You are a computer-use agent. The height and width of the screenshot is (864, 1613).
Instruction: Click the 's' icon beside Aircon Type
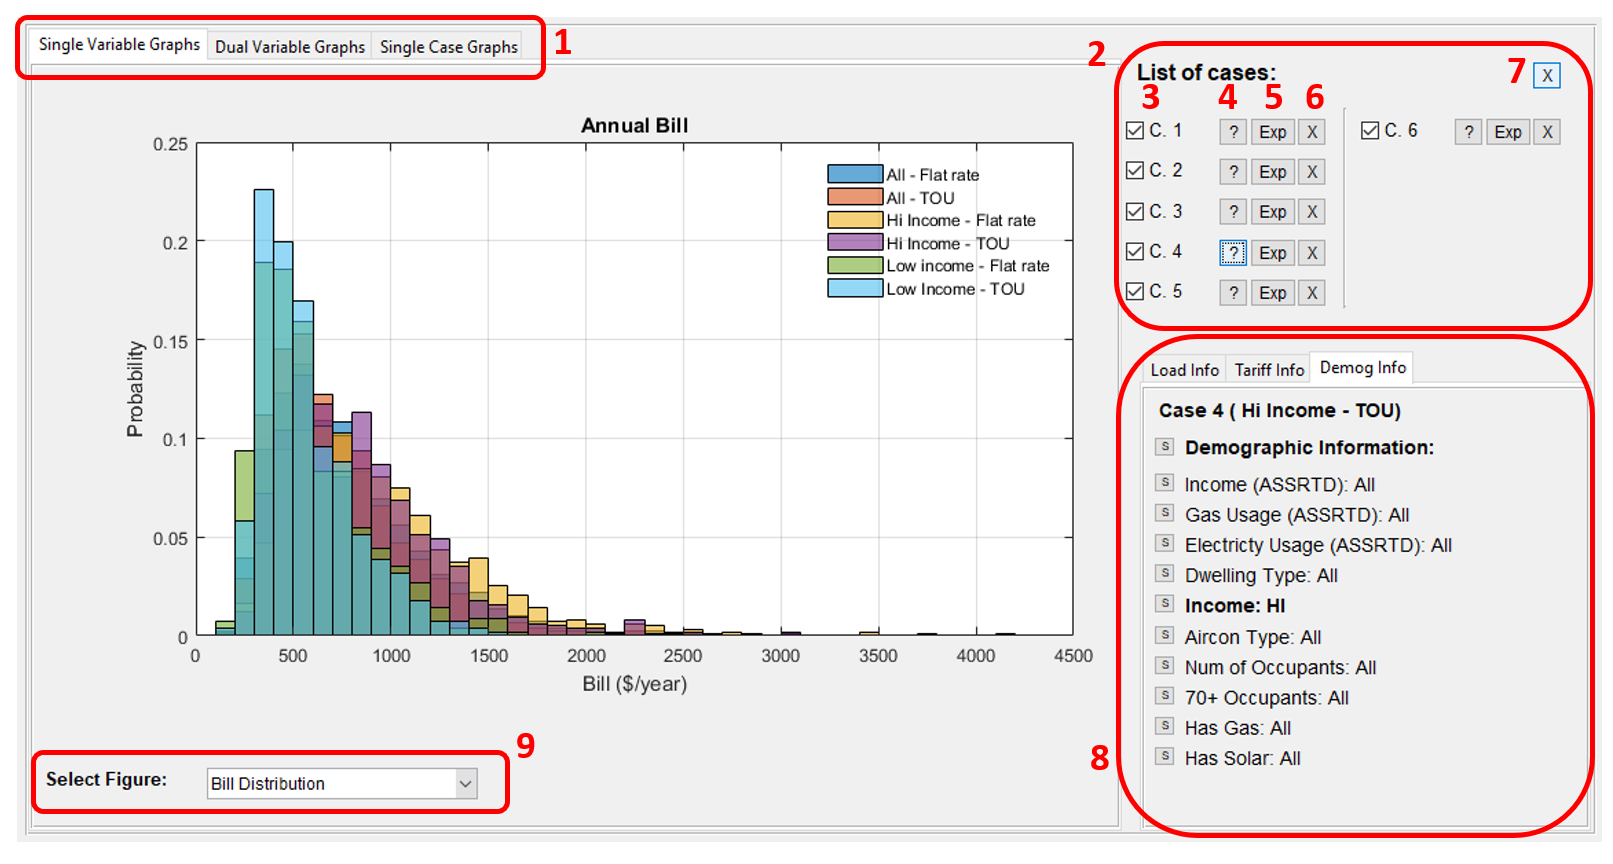tap(1165, 635)
